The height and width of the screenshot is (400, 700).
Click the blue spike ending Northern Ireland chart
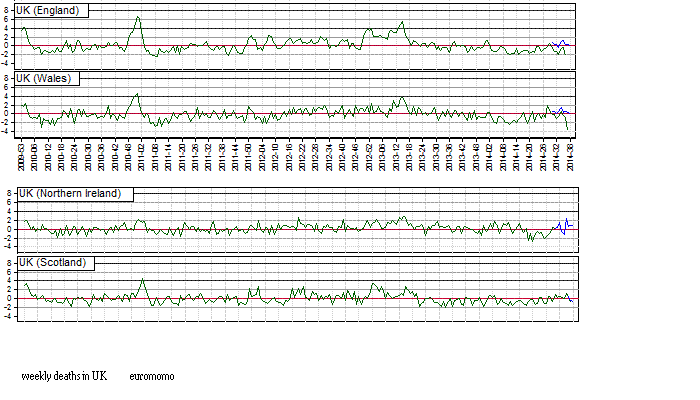click(x=566, y=221)
